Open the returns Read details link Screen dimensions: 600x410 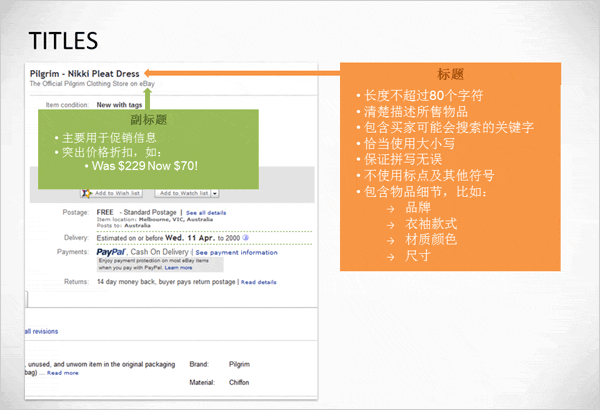tap(259, 282)
